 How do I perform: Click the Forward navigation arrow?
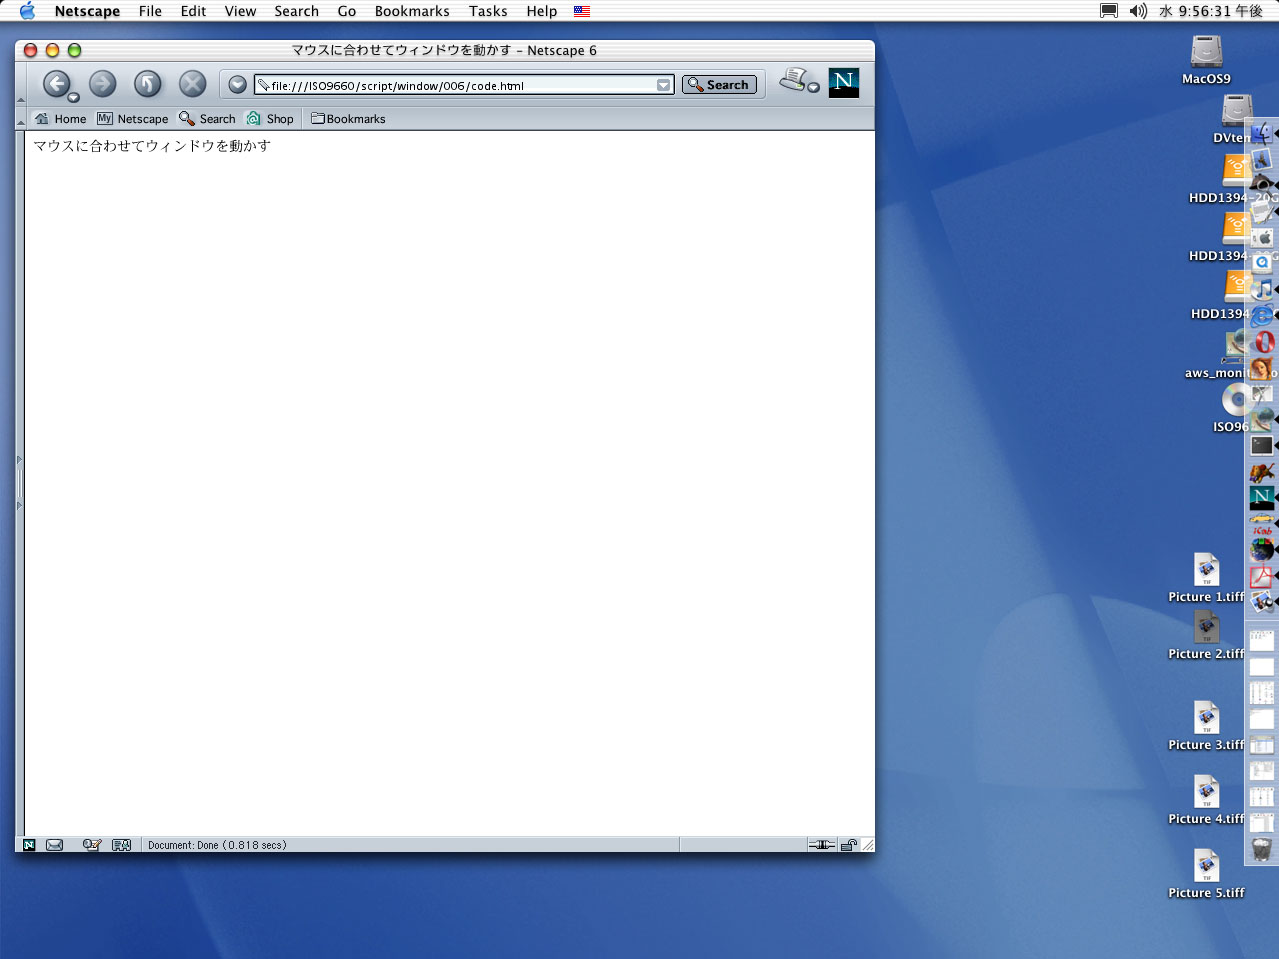point(103,84)
